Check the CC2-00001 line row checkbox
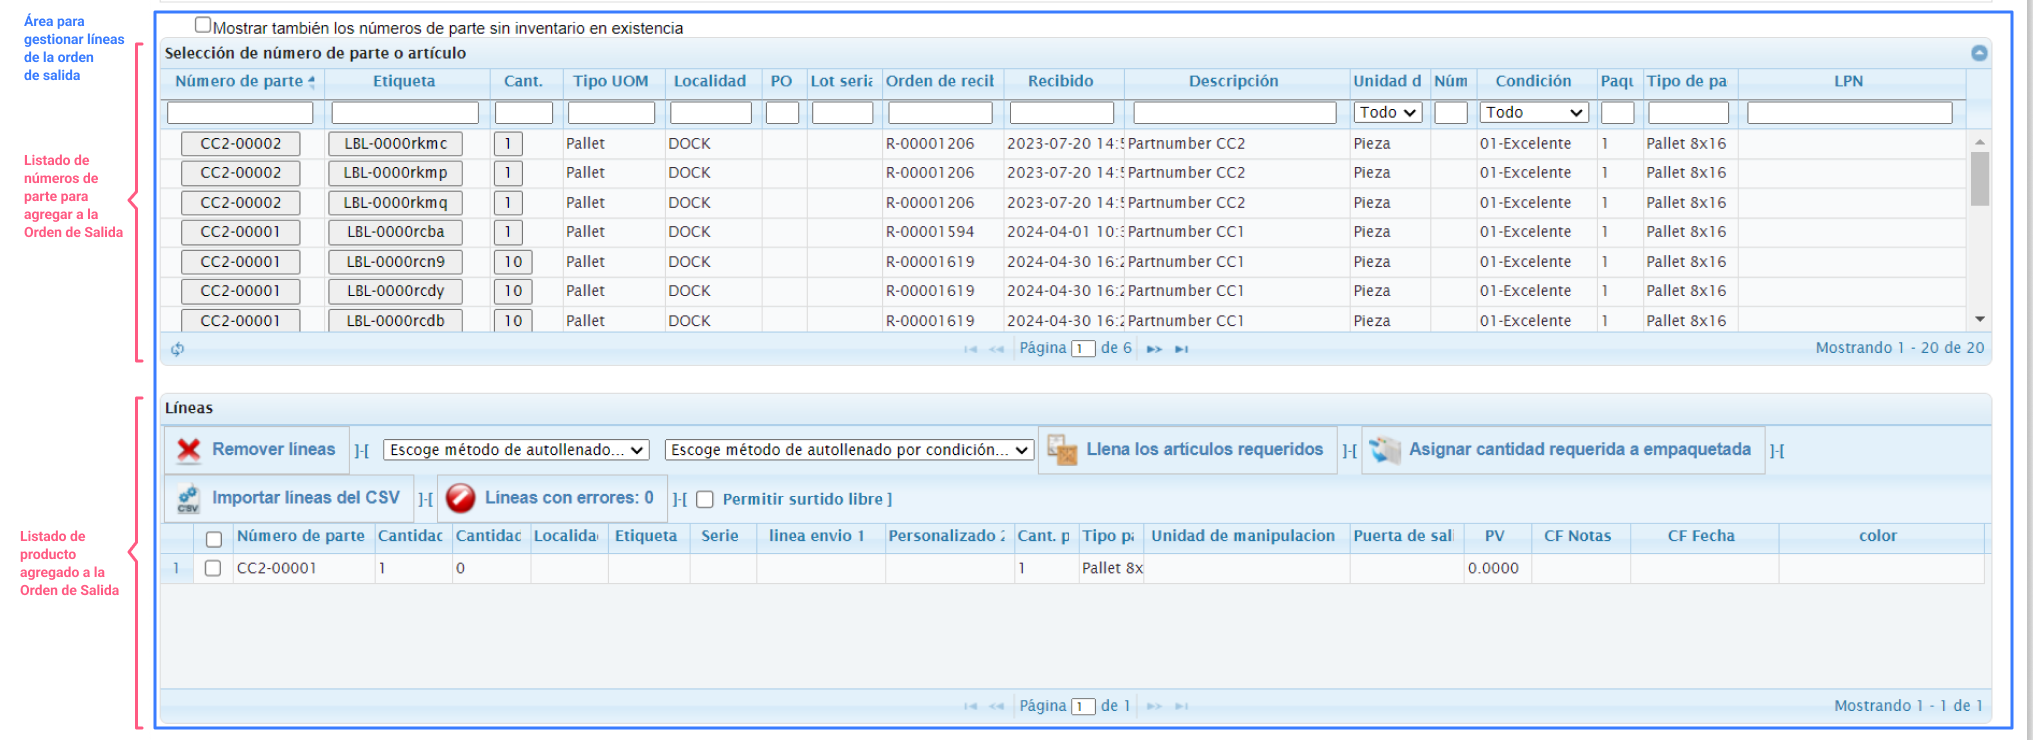This screenshot has height=740, width=2033. click(x=213, y=568)
